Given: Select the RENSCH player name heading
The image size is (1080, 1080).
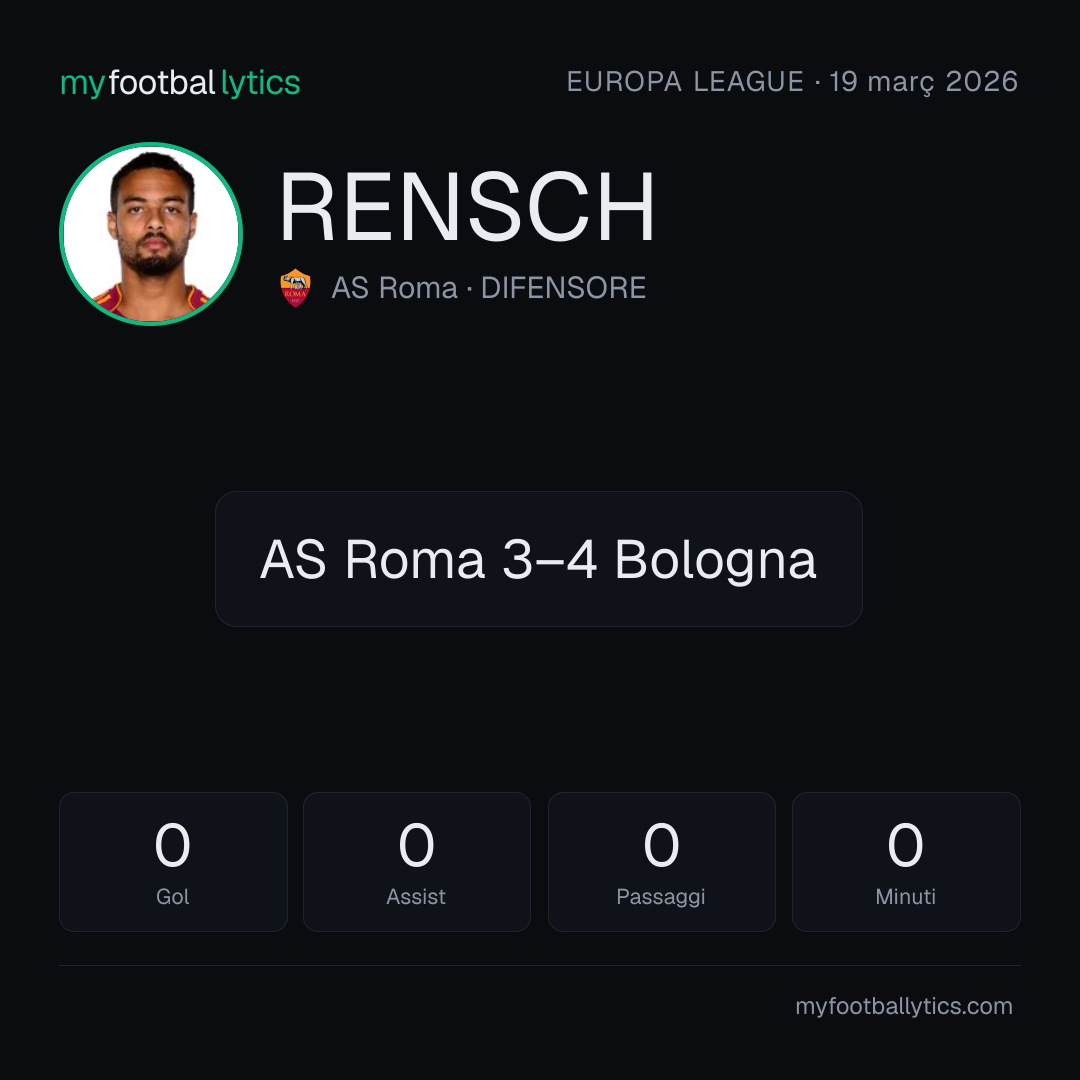Looking at the screenshot, I should click(x=467, y=207).
